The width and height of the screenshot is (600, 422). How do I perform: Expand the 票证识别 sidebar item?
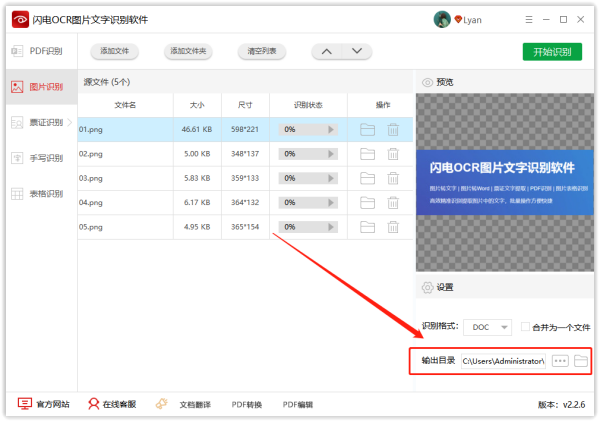(38, 122)
